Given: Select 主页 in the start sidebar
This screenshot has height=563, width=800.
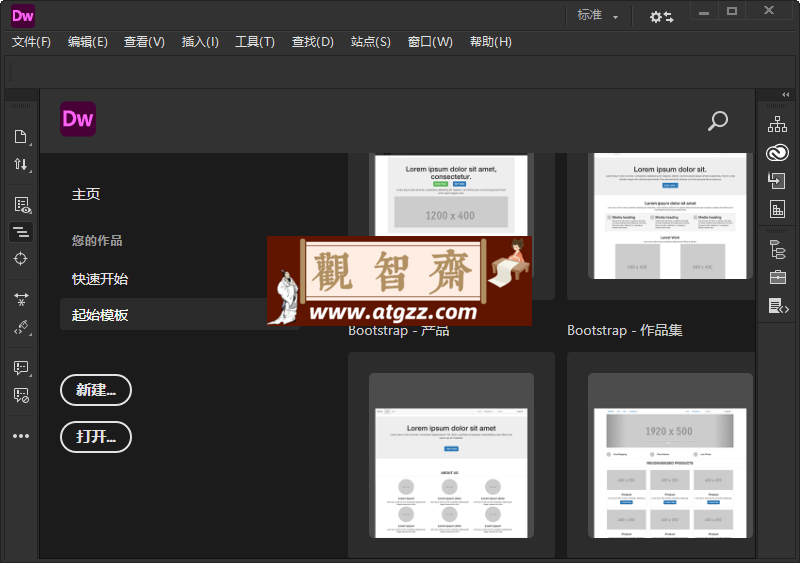Looking at the screenshot, I should 86,194.
